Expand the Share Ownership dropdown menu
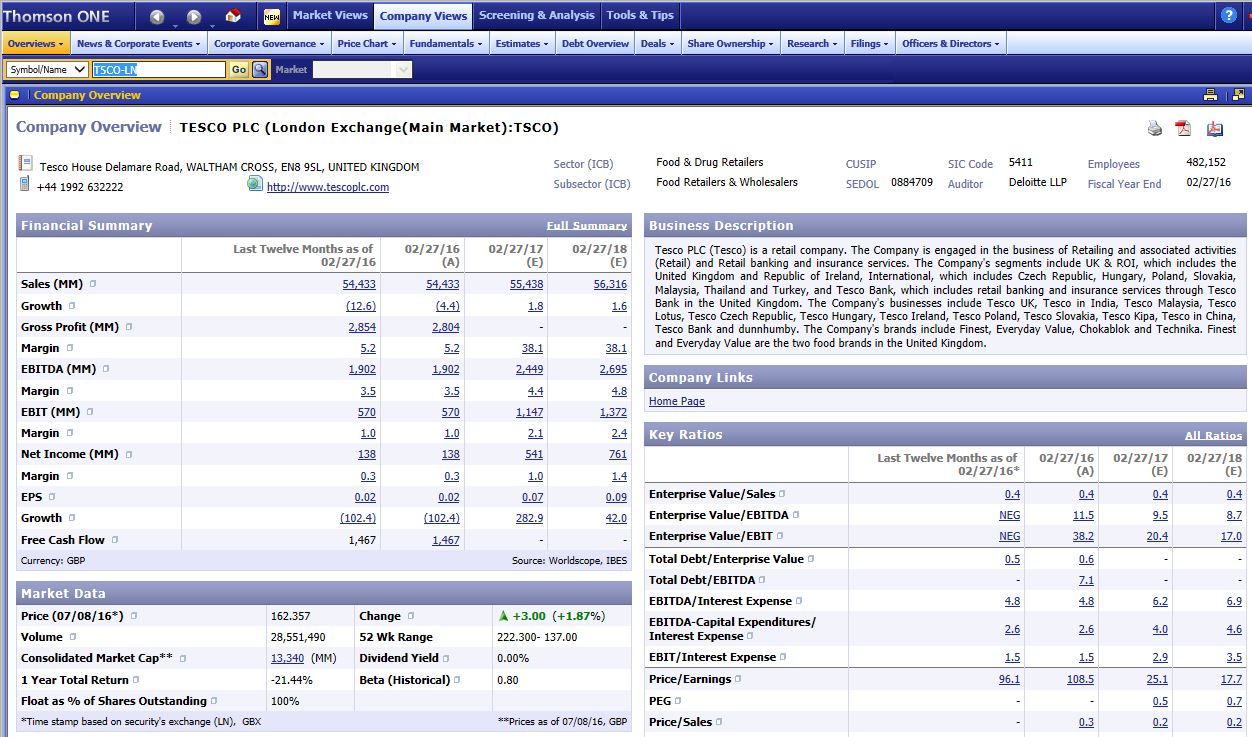 [730, 44]
